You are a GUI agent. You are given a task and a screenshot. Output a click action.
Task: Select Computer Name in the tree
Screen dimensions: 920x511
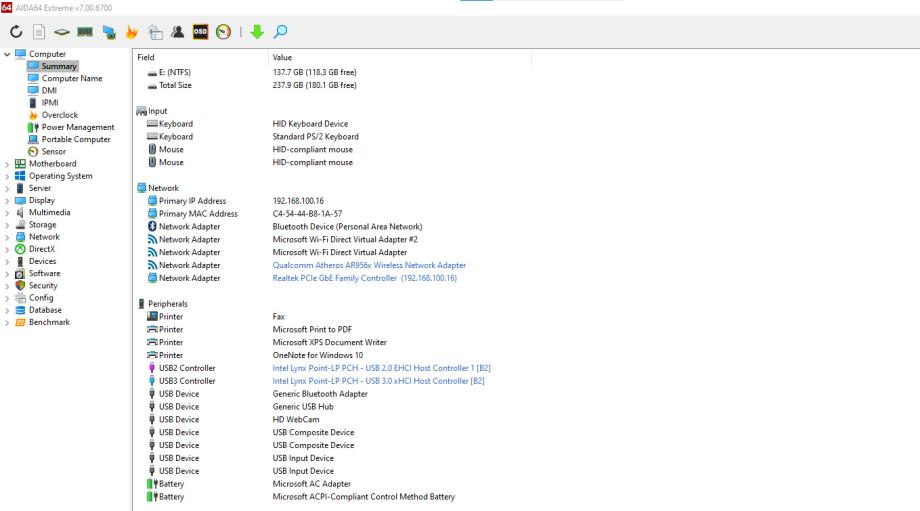tap(72, 78)
